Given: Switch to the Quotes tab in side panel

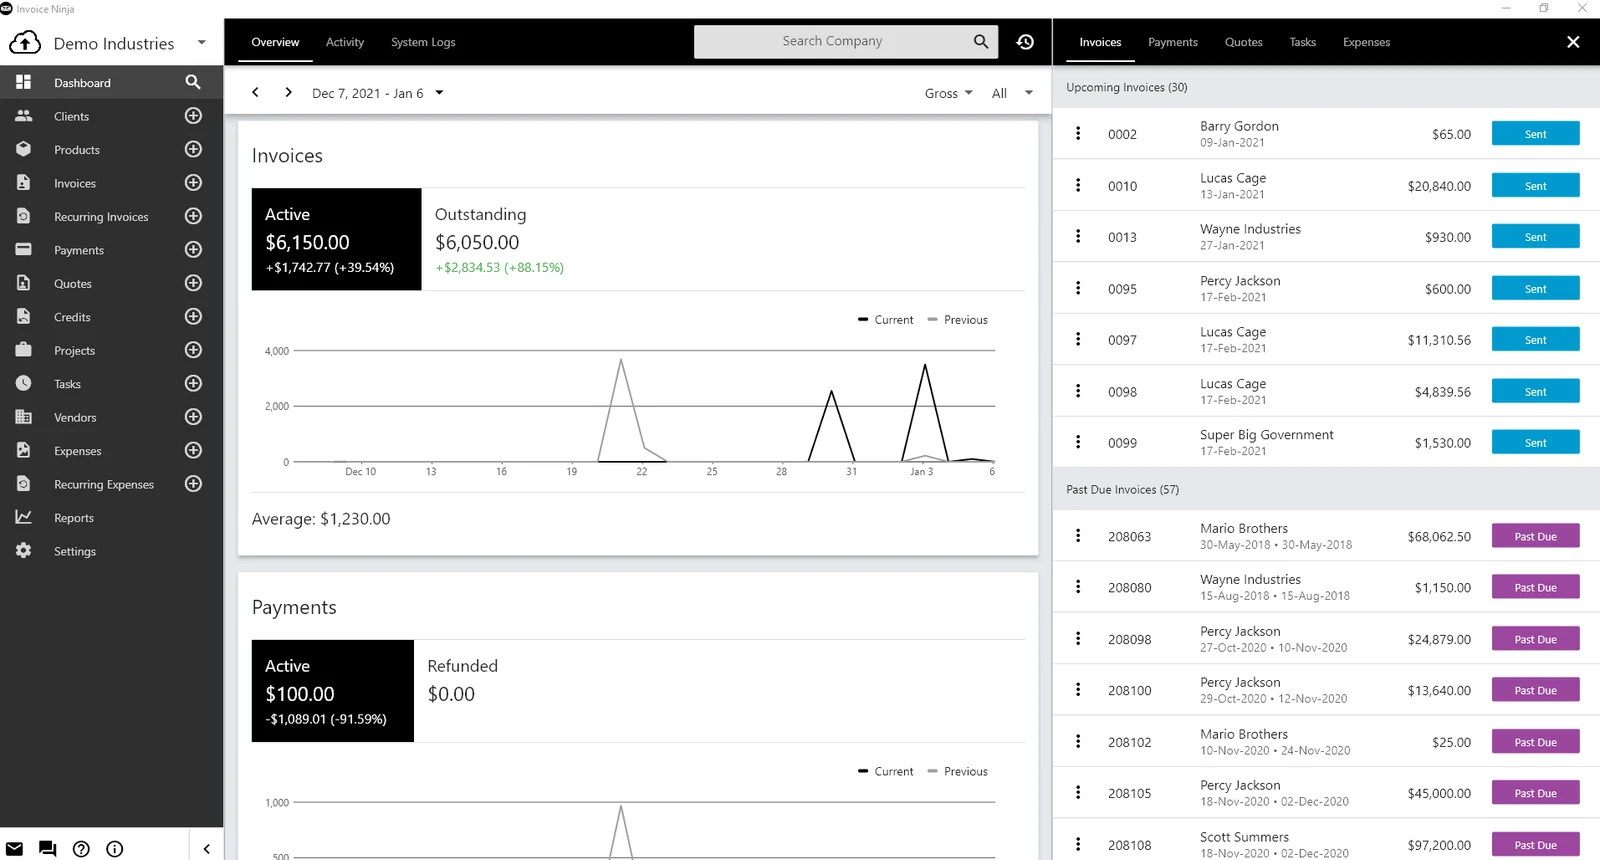Looking at the screenshot, I should 1244,42.
